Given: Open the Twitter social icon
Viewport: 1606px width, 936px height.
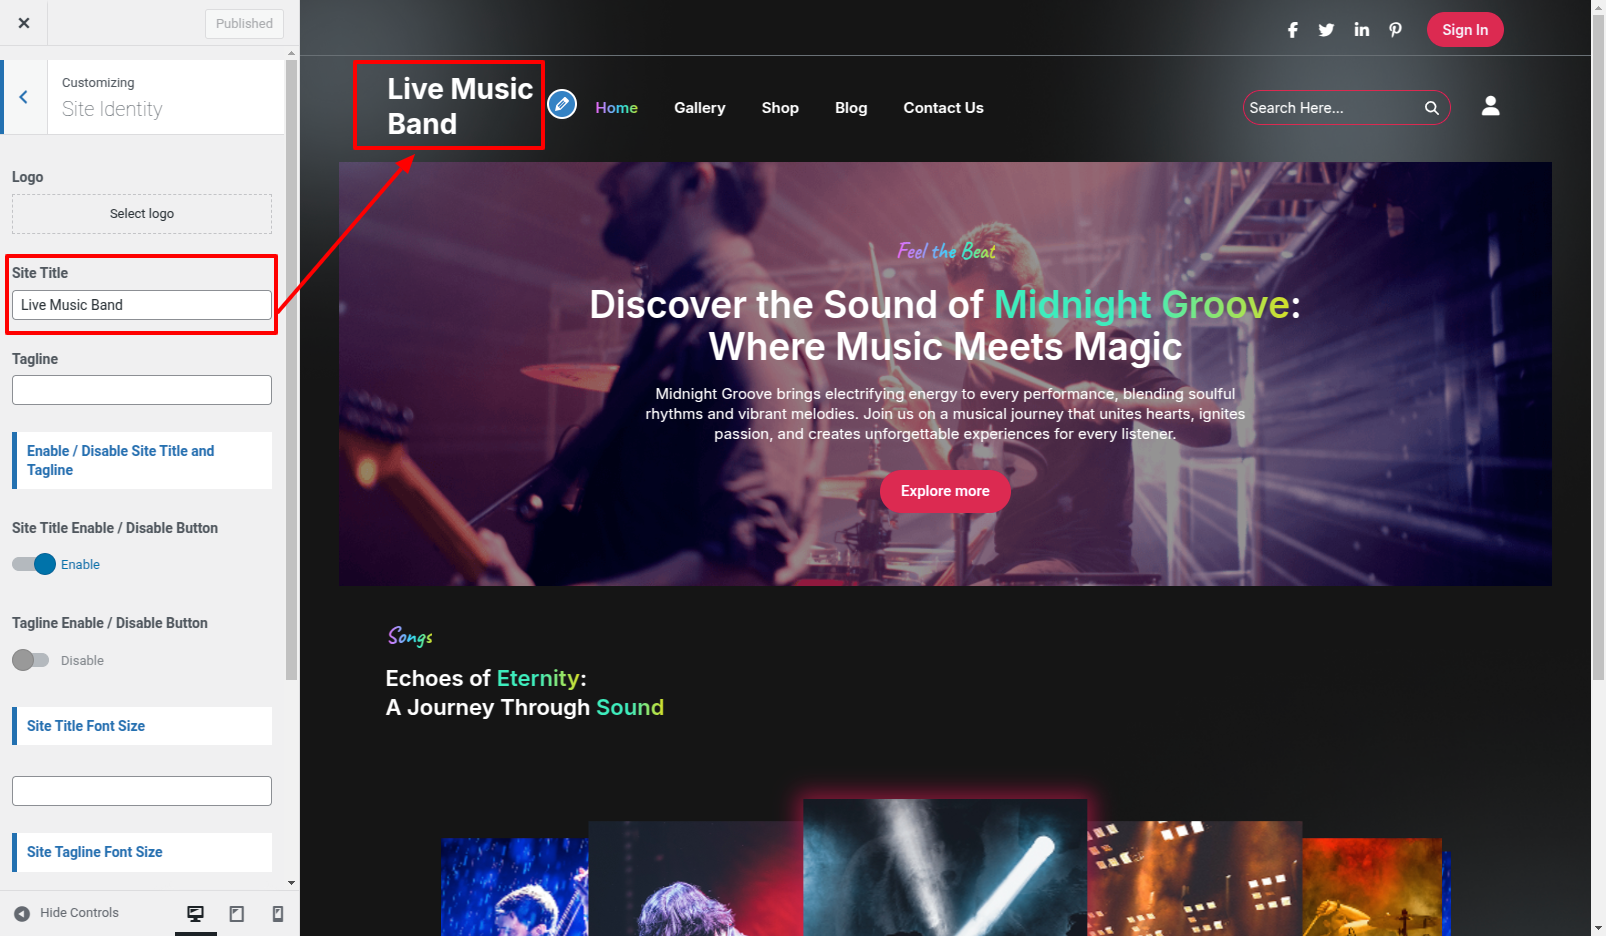Looking at the screenshot, I should point(1326,30).
